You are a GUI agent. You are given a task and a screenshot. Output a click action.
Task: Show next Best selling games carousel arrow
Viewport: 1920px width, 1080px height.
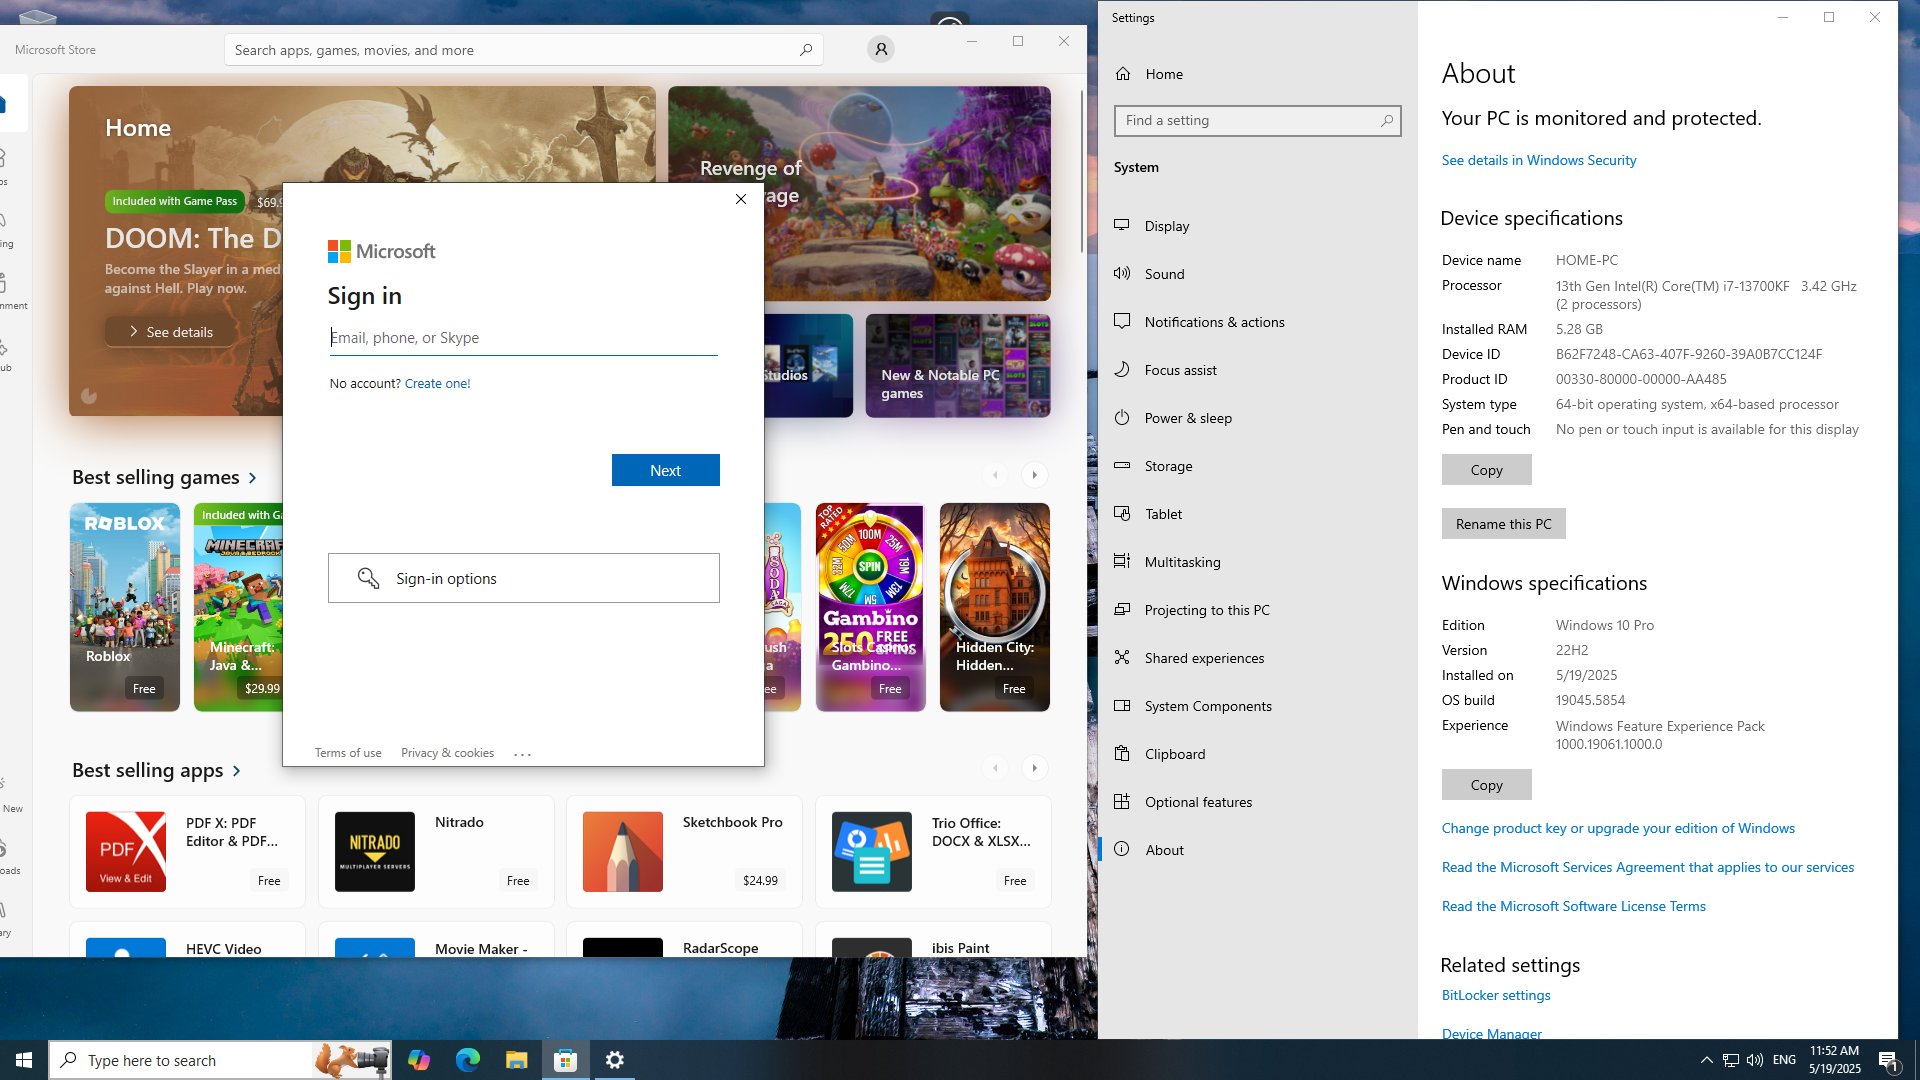1035,475
